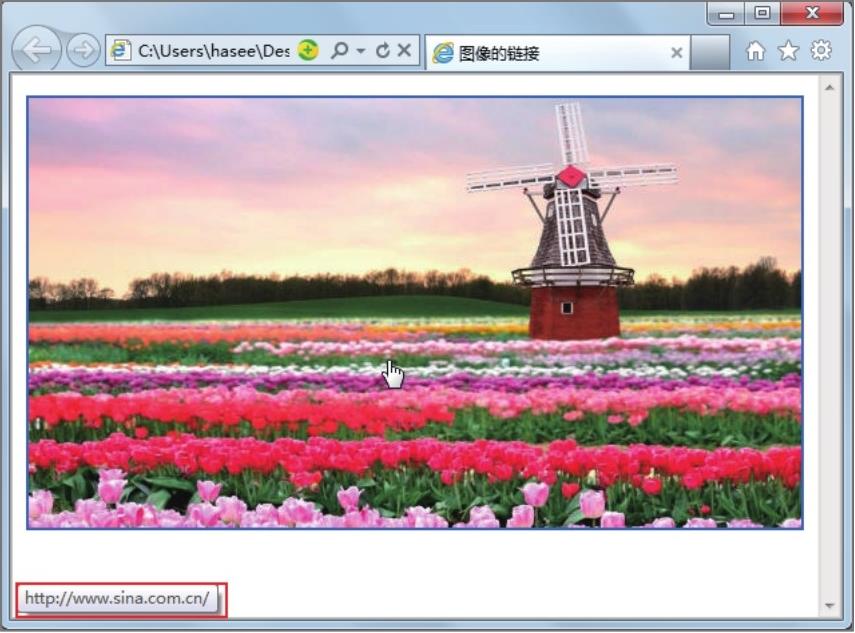Open a new tab with blank tab button
Screen dimensions: 855x633
(709, 53)
